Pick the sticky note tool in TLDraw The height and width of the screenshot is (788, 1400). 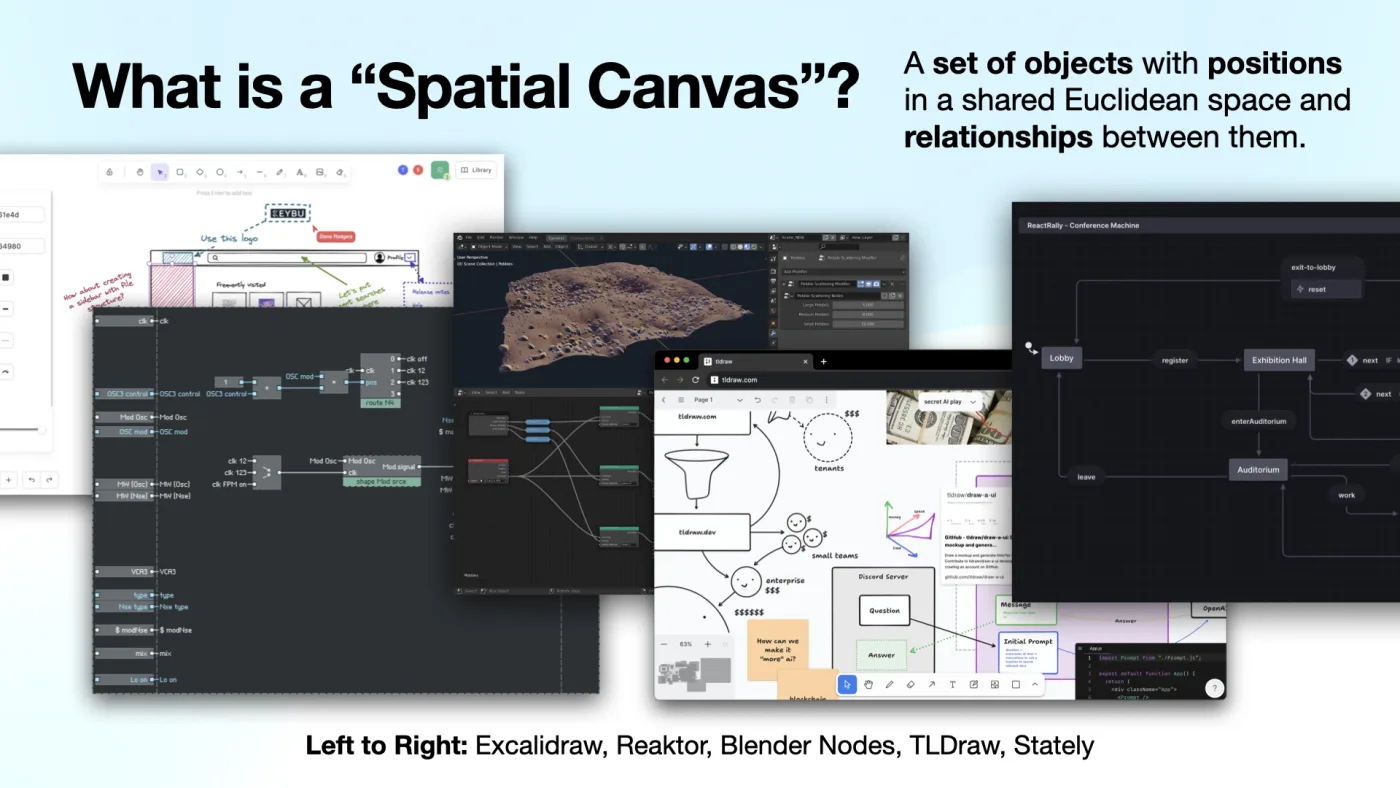point(973,685)
